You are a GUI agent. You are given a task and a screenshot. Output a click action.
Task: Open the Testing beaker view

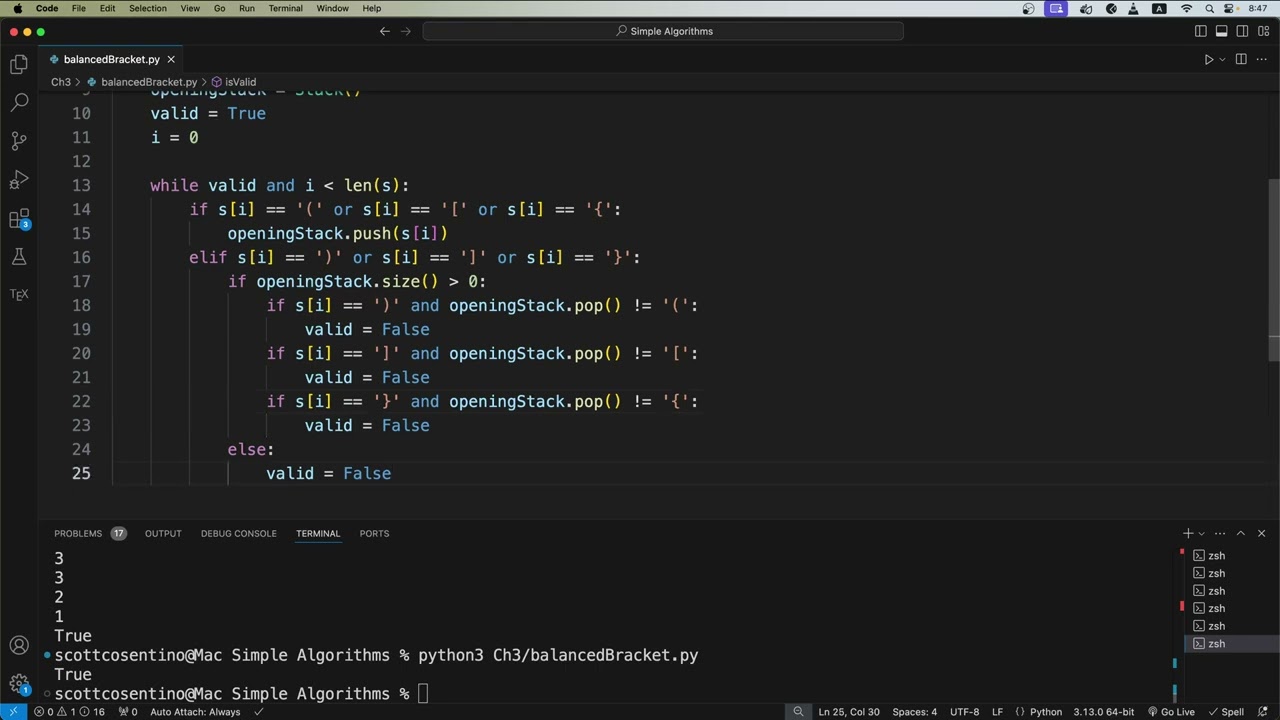[19, 257]
